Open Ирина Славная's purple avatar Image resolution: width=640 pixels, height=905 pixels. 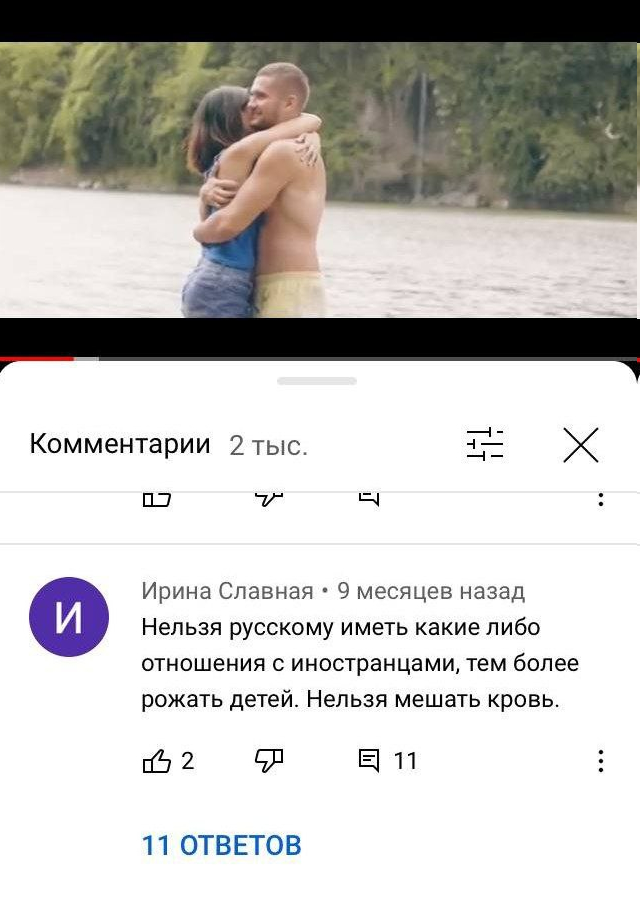(69, 616)
